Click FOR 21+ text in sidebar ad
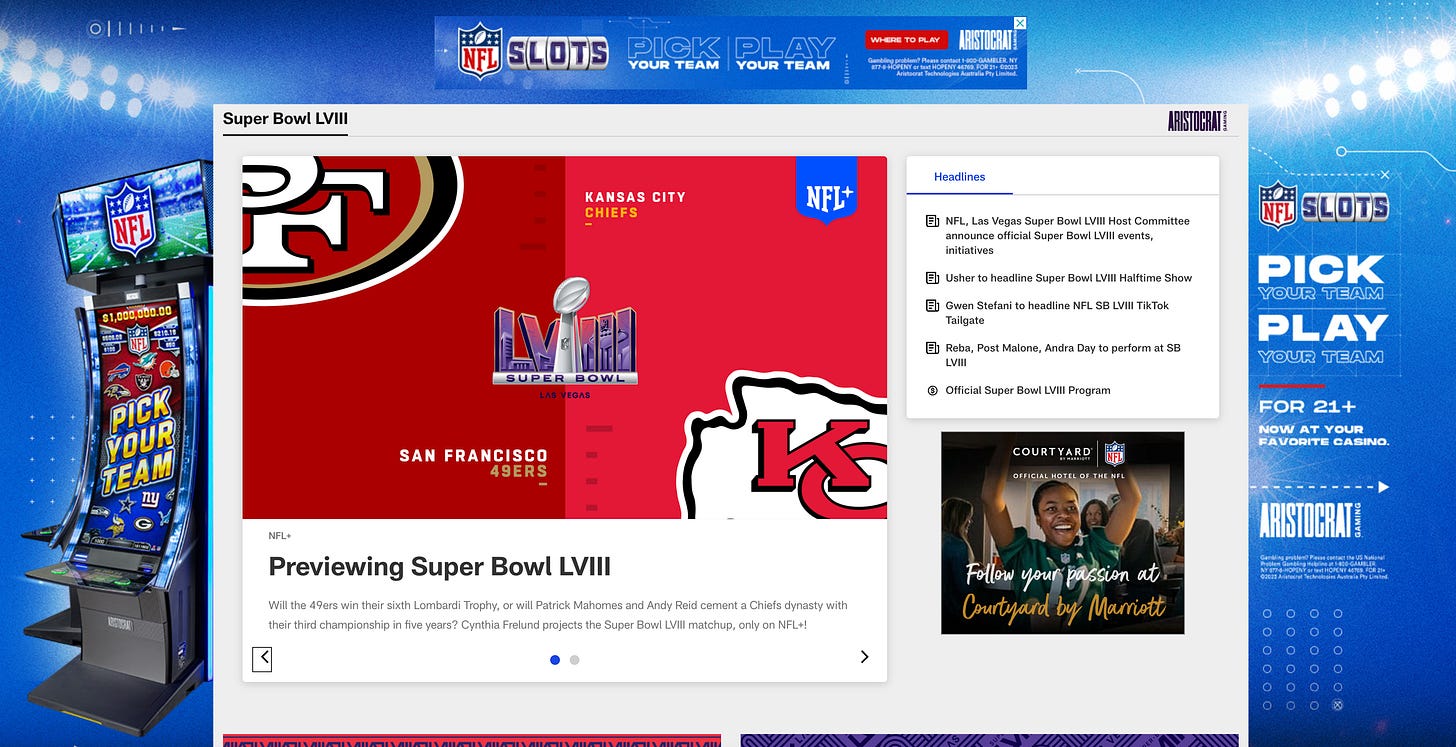The height and width of the screenshot is (747, 1456). tap(1307, 406)
